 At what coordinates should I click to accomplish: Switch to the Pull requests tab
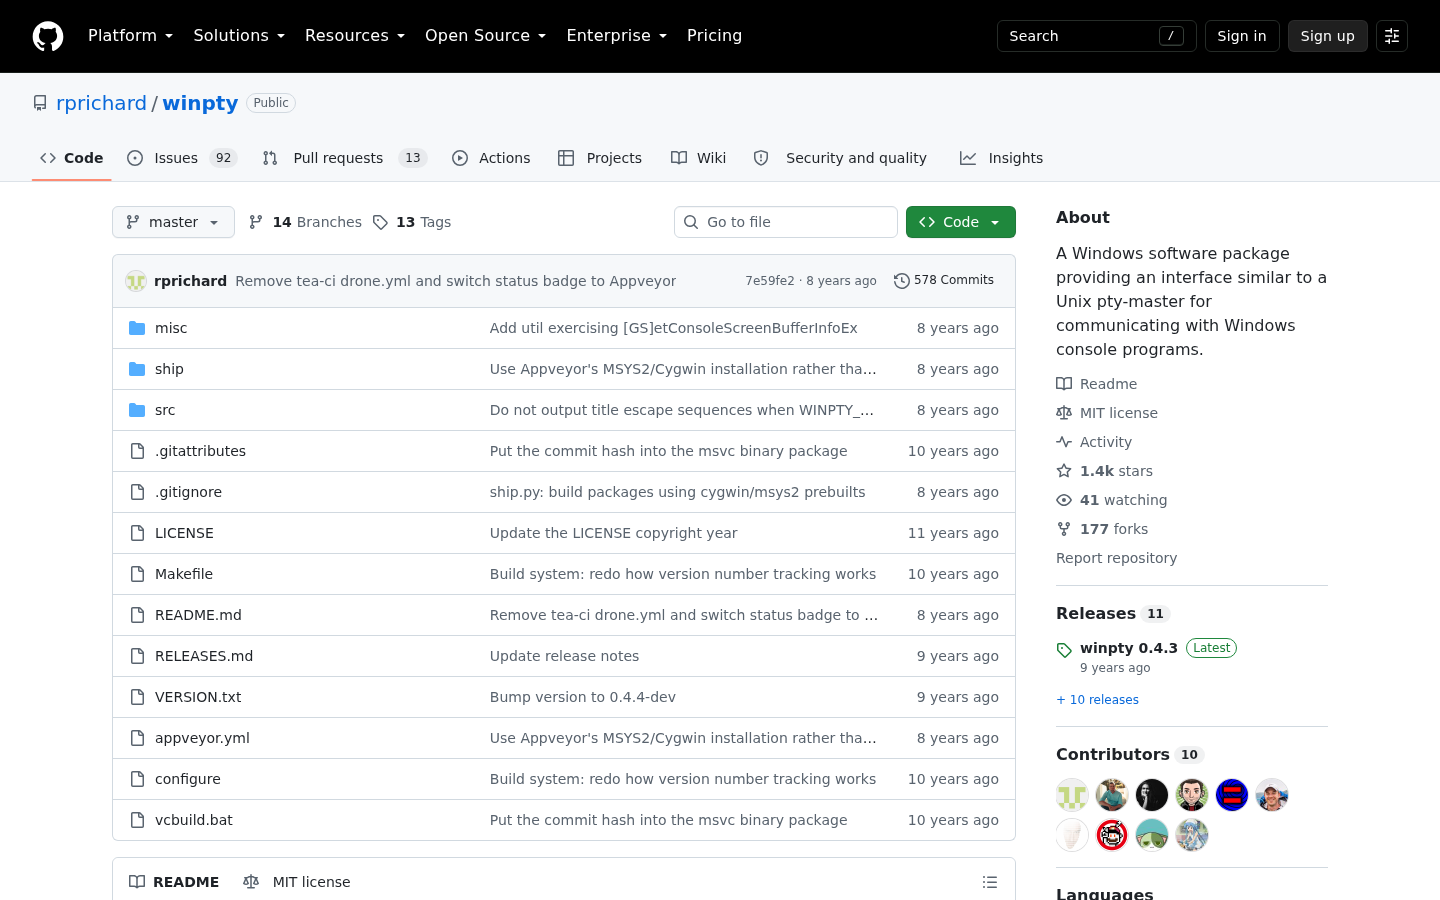pos(345,158)
